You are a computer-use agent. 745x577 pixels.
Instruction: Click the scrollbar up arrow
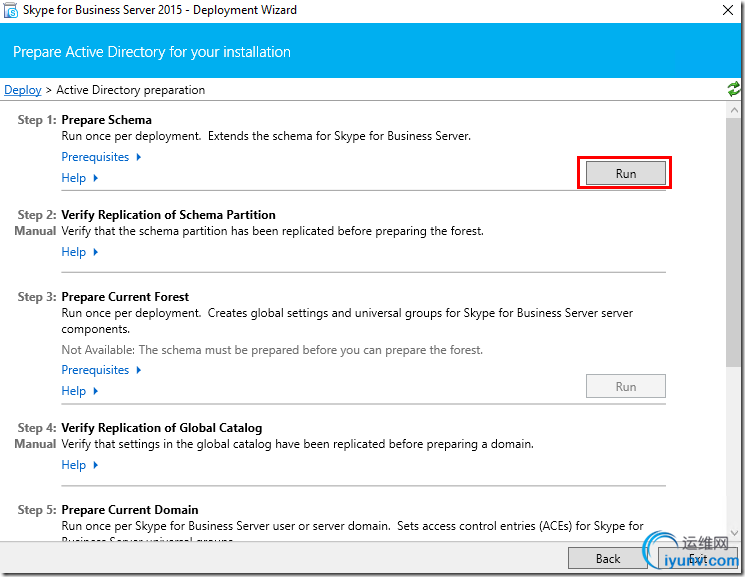[x=734, y=108]
